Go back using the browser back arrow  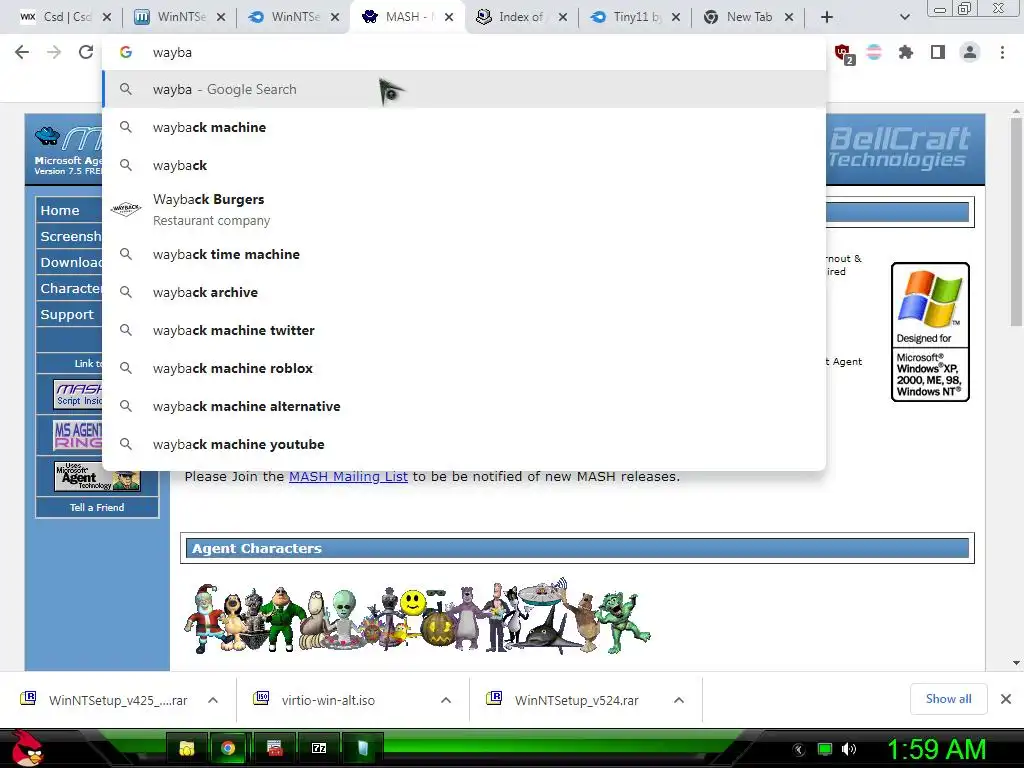(x=22, y=52)
